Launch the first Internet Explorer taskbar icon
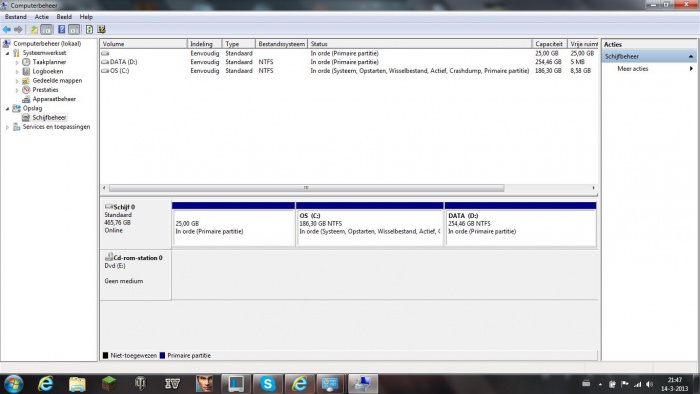This screenshot has height=394, width=700. pos(46,384)
